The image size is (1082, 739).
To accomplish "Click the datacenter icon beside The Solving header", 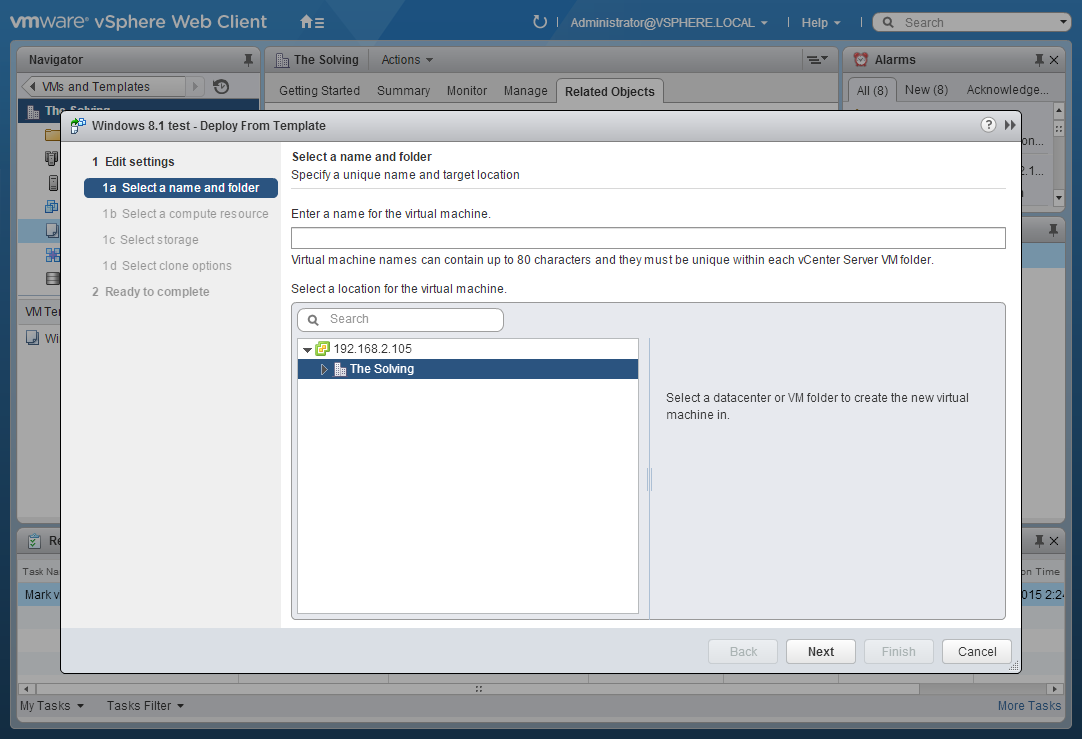I will (x=282, y=60).
